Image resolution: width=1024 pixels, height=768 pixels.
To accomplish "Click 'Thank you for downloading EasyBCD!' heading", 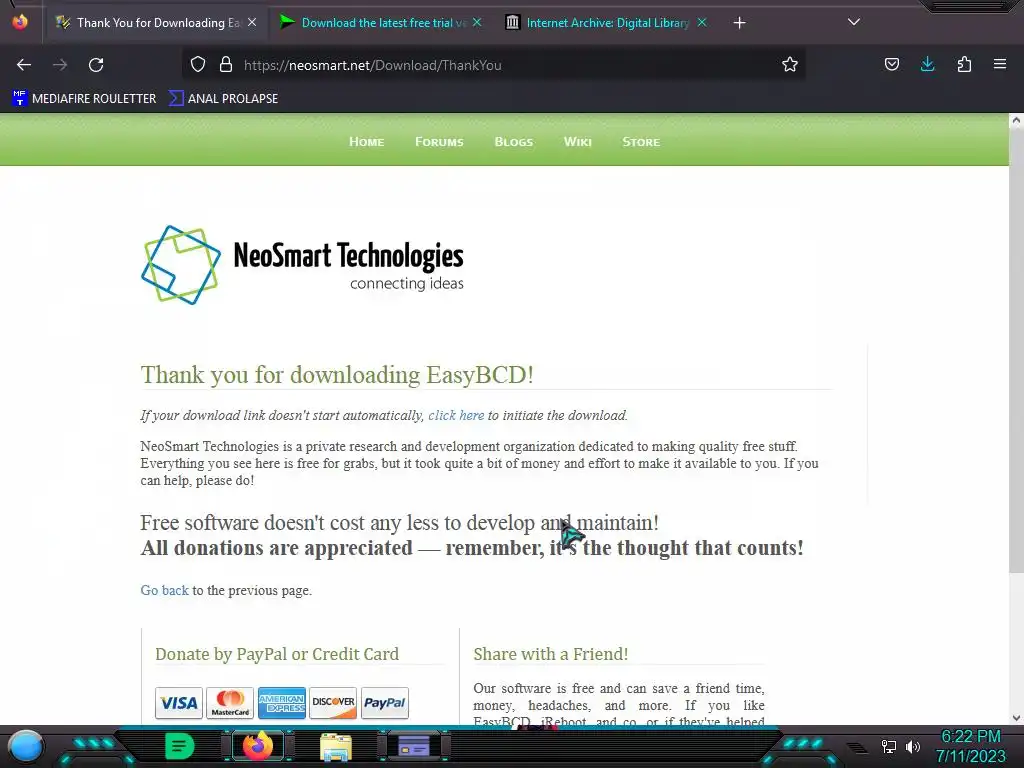I will click(337, 375).
